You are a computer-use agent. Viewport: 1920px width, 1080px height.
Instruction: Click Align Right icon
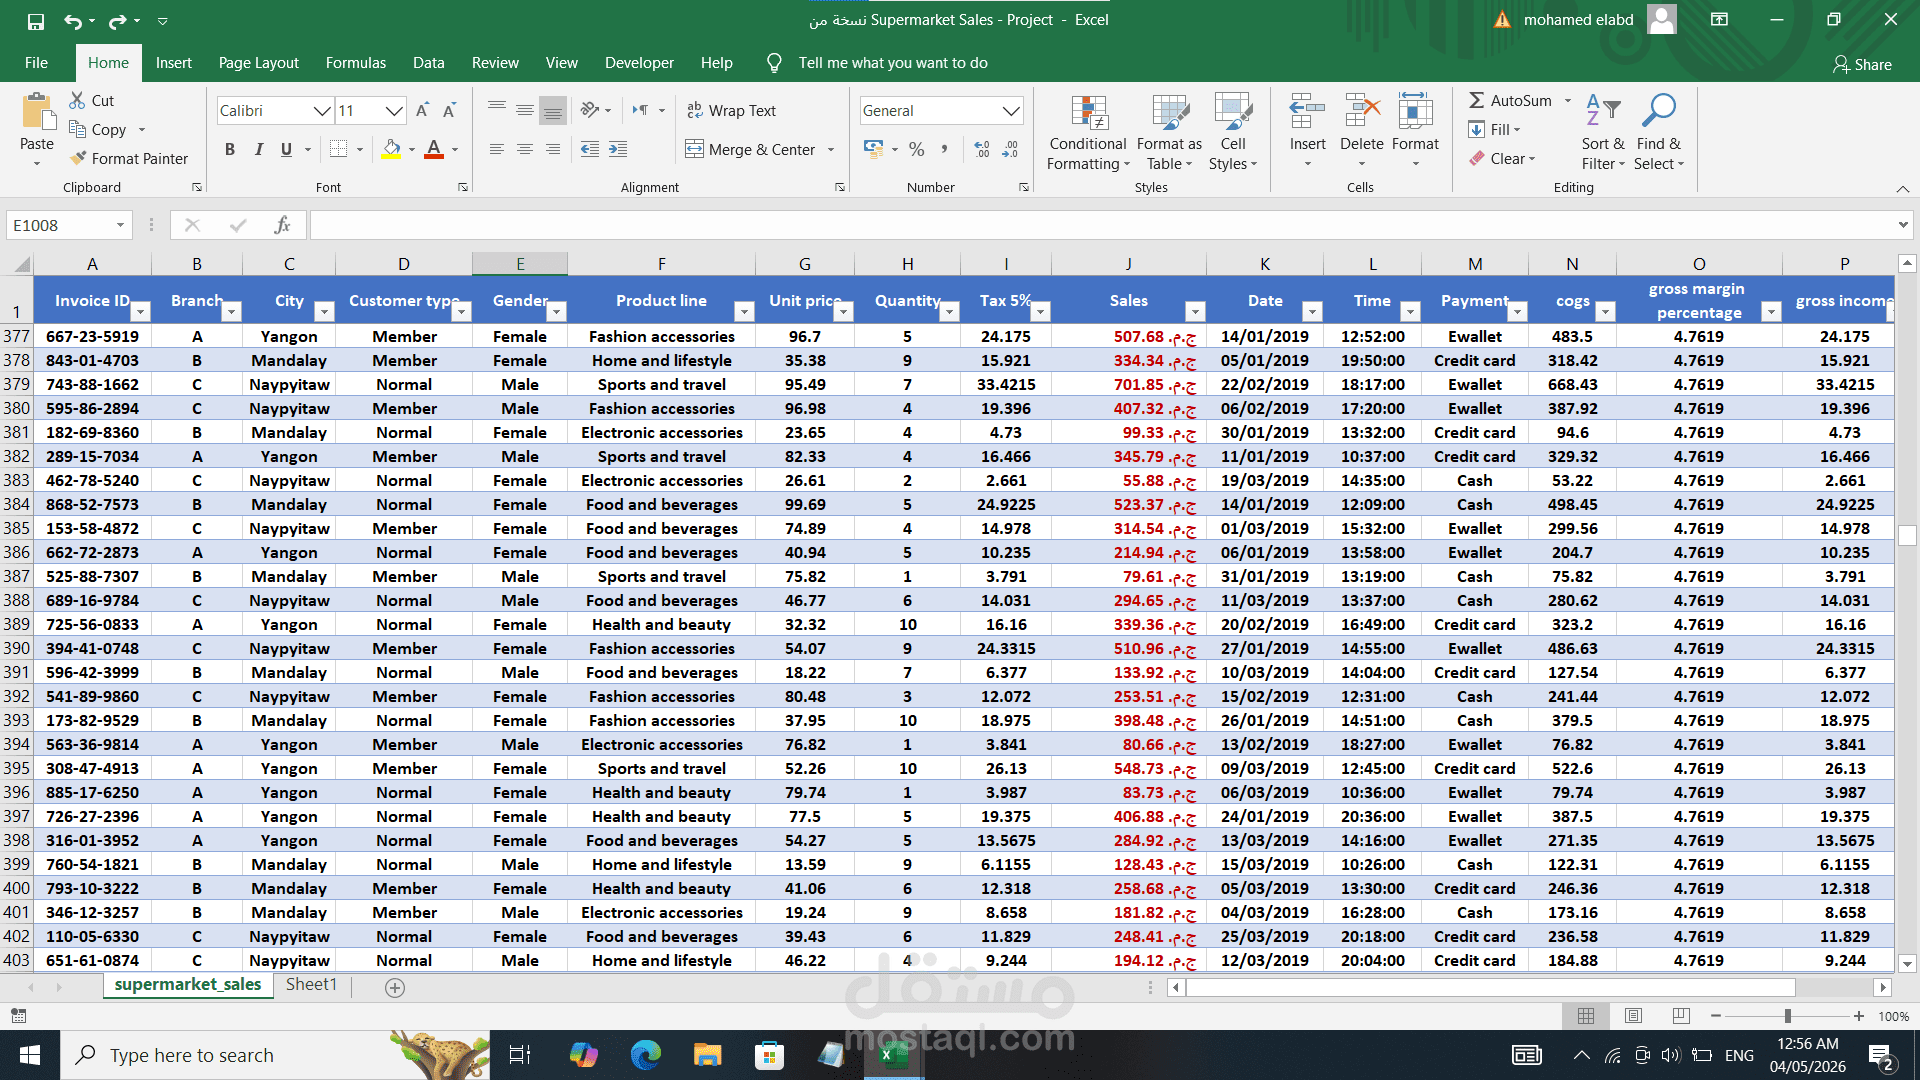552,149
